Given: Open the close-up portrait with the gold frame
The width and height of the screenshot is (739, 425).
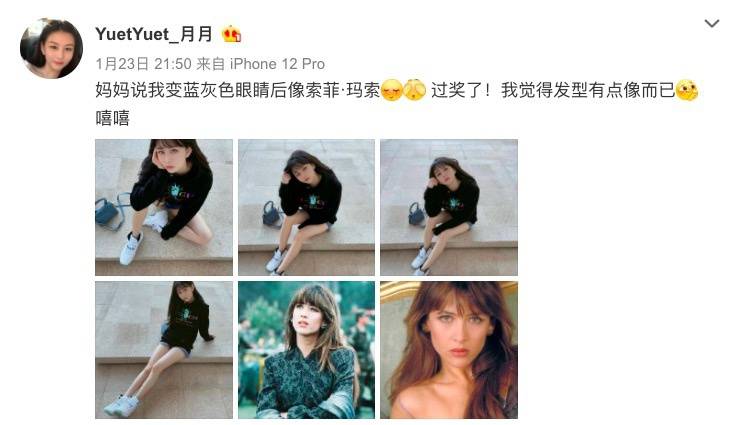Looking at the screenshot, I should pyautogui.click(x=449, y=350).
